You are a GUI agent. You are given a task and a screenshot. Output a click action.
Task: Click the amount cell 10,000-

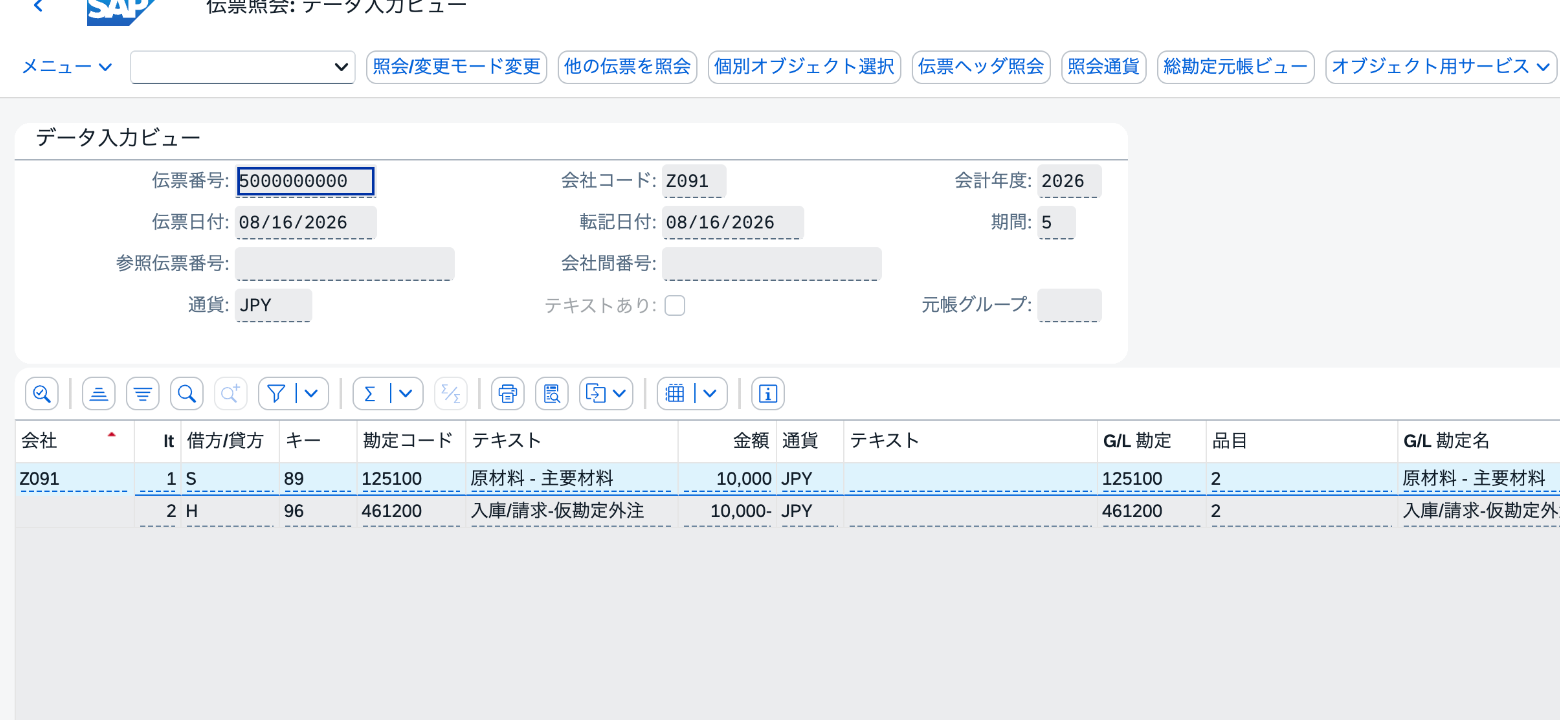tap(727, 511)
